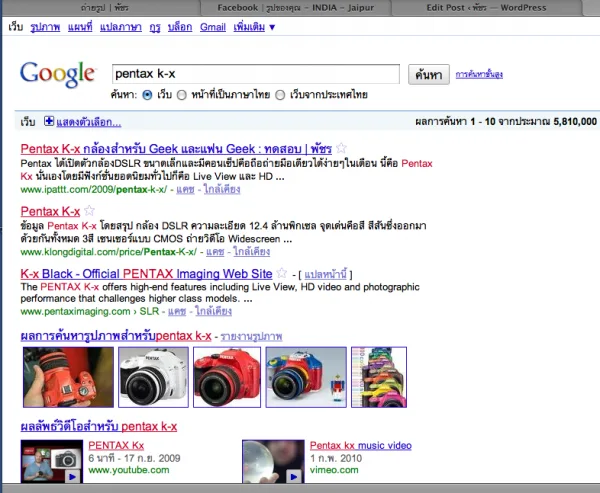Open similar link for ipattt.com result
Screen dimensions: 600x493
(222, 189)
